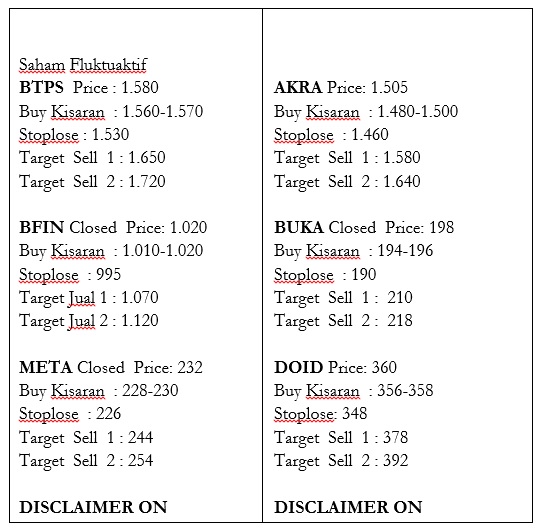Click BFIN Closed Price 1.020
Image resolution: width=540 pixels, height=532 pixels.
point(188,228)
